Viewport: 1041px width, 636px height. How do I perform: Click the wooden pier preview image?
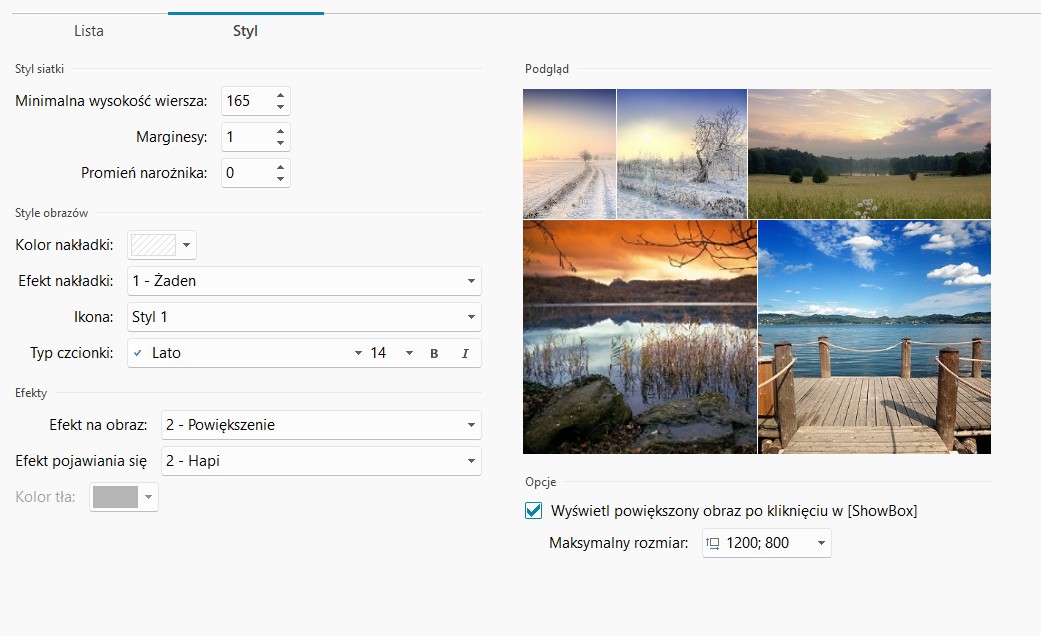click(x=874, y=337)
